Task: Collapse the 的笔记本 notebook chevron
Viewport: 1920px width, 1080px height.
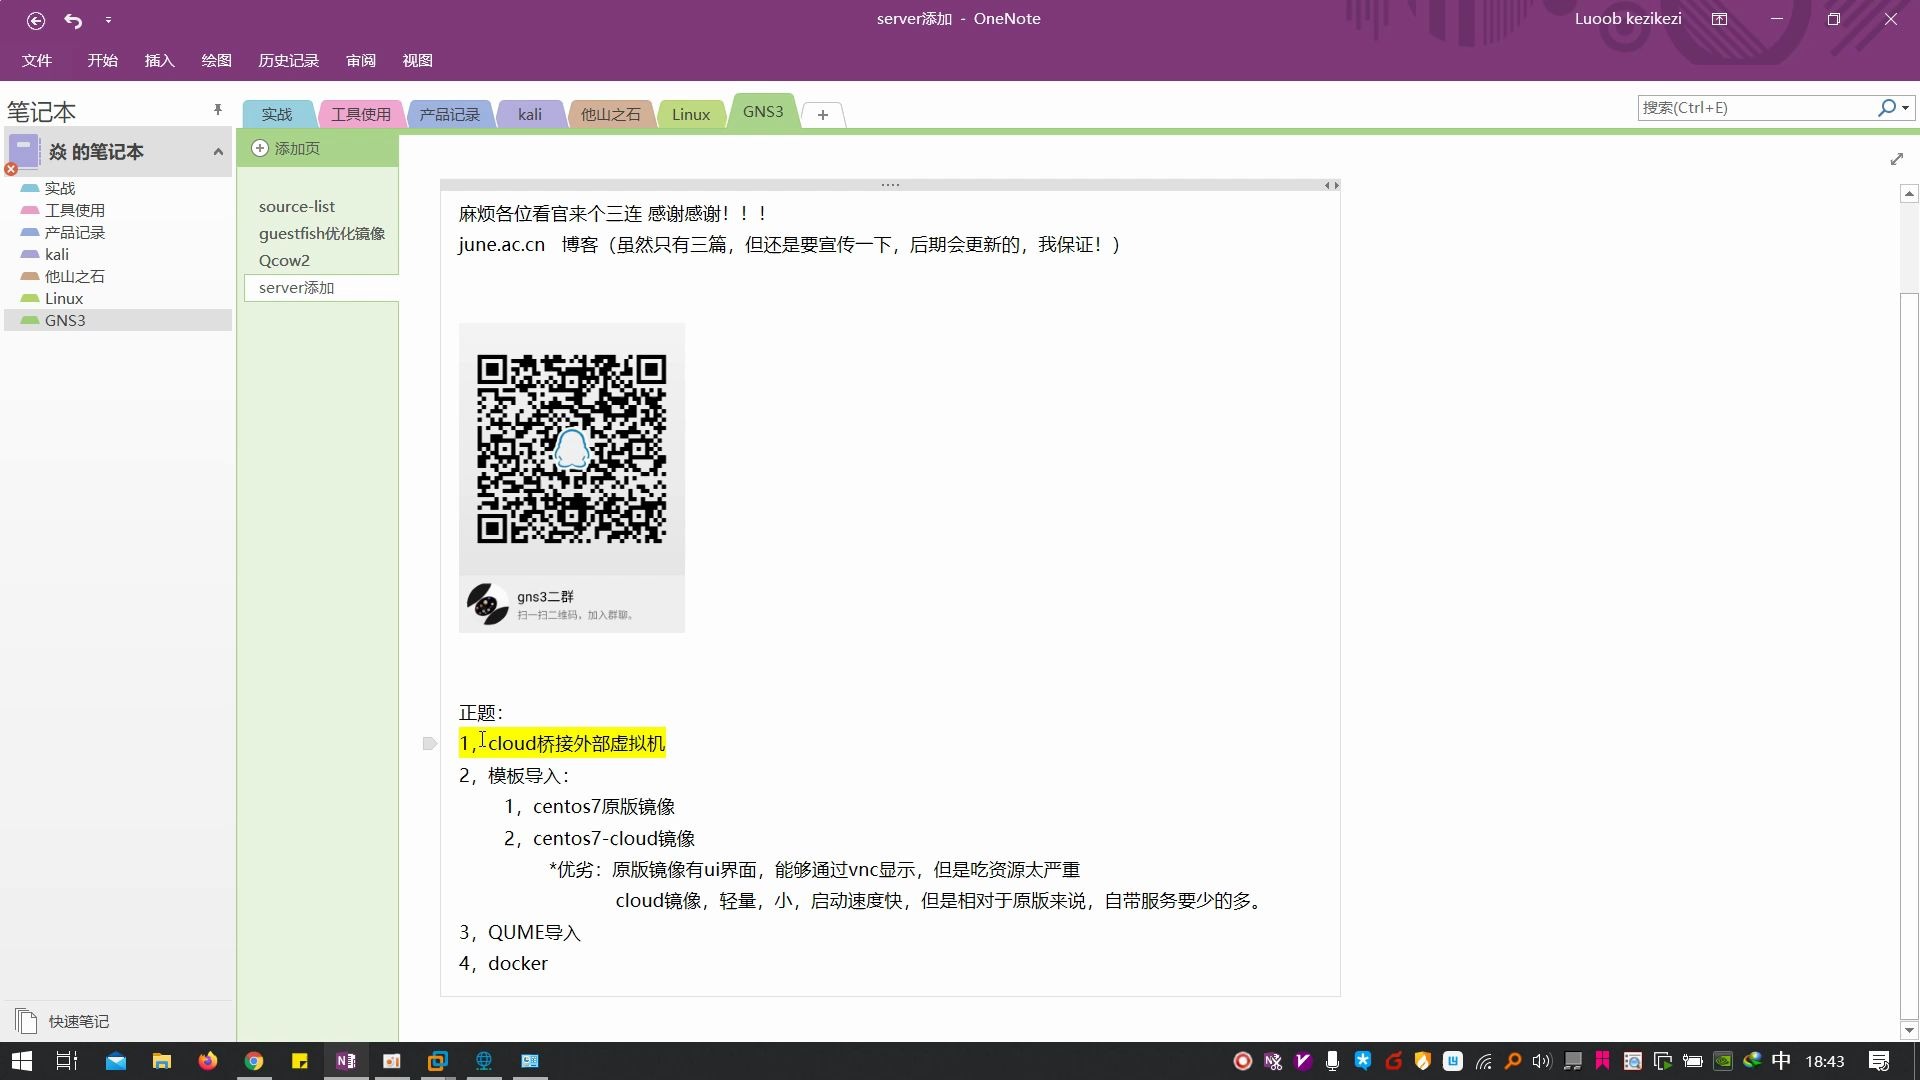Action: coord(217,152)
